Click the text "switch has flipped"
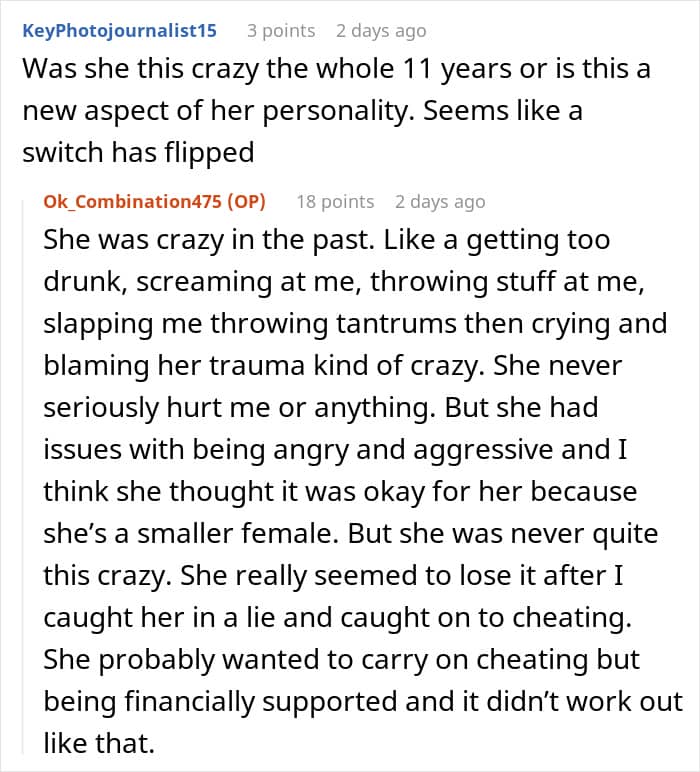 pyautogui.click(x=138, y=153)
